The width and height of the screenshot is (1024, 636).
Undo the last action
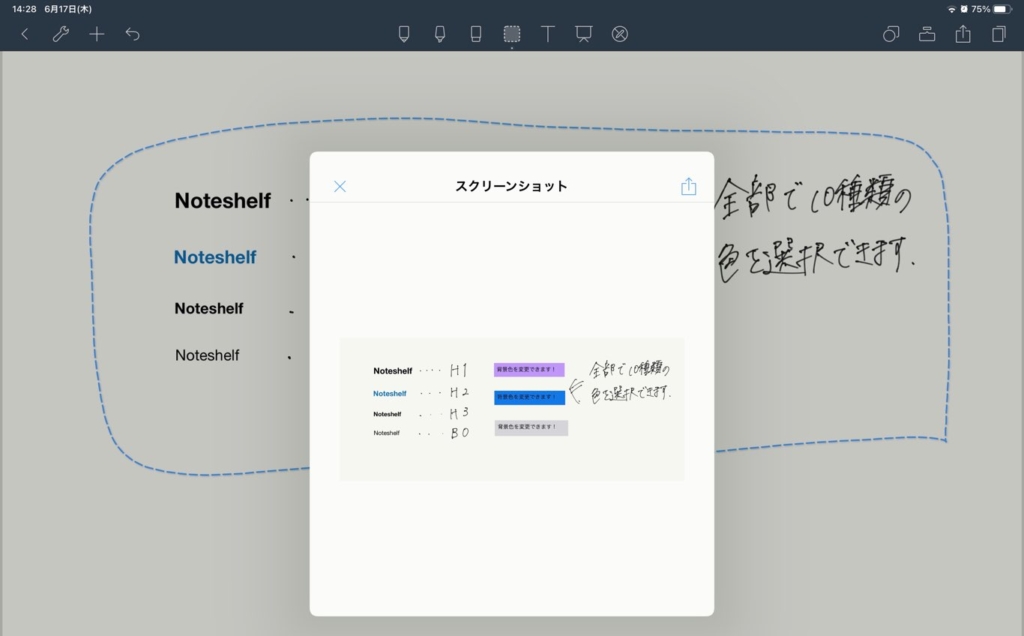pos(133,34)
